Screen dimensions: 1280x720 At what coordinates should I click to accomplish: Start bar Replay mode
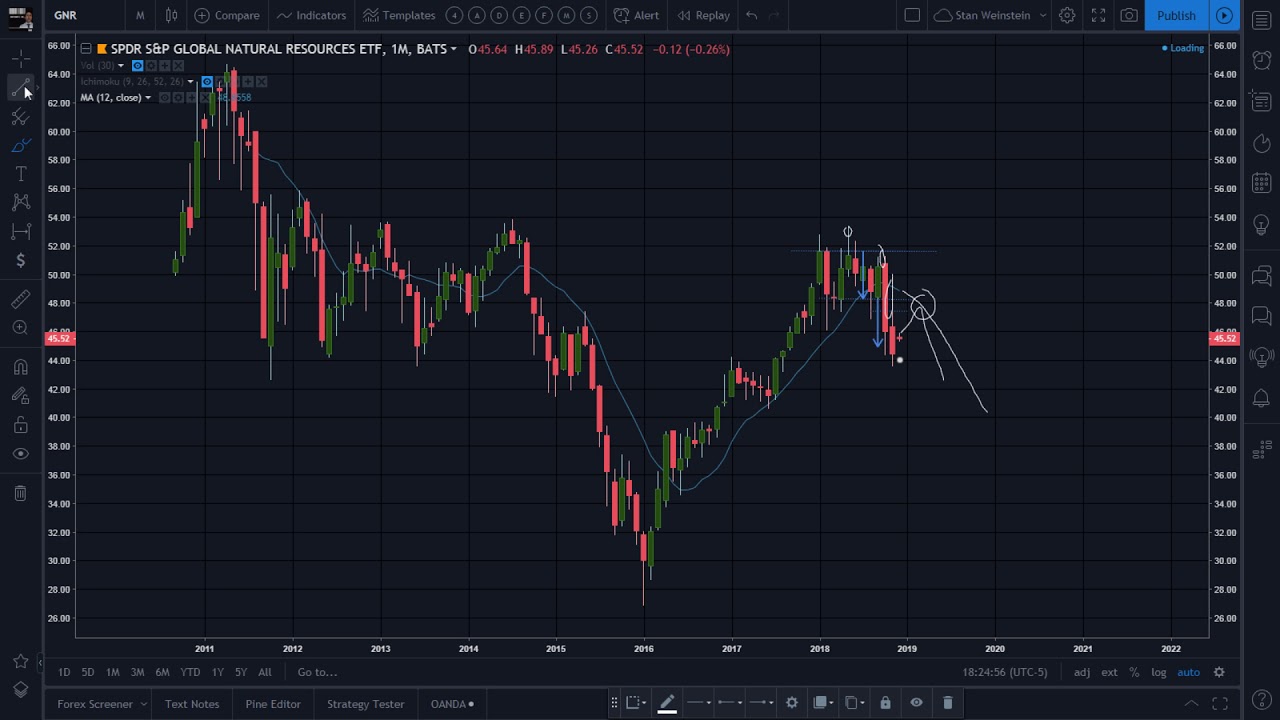coord(703,15)
